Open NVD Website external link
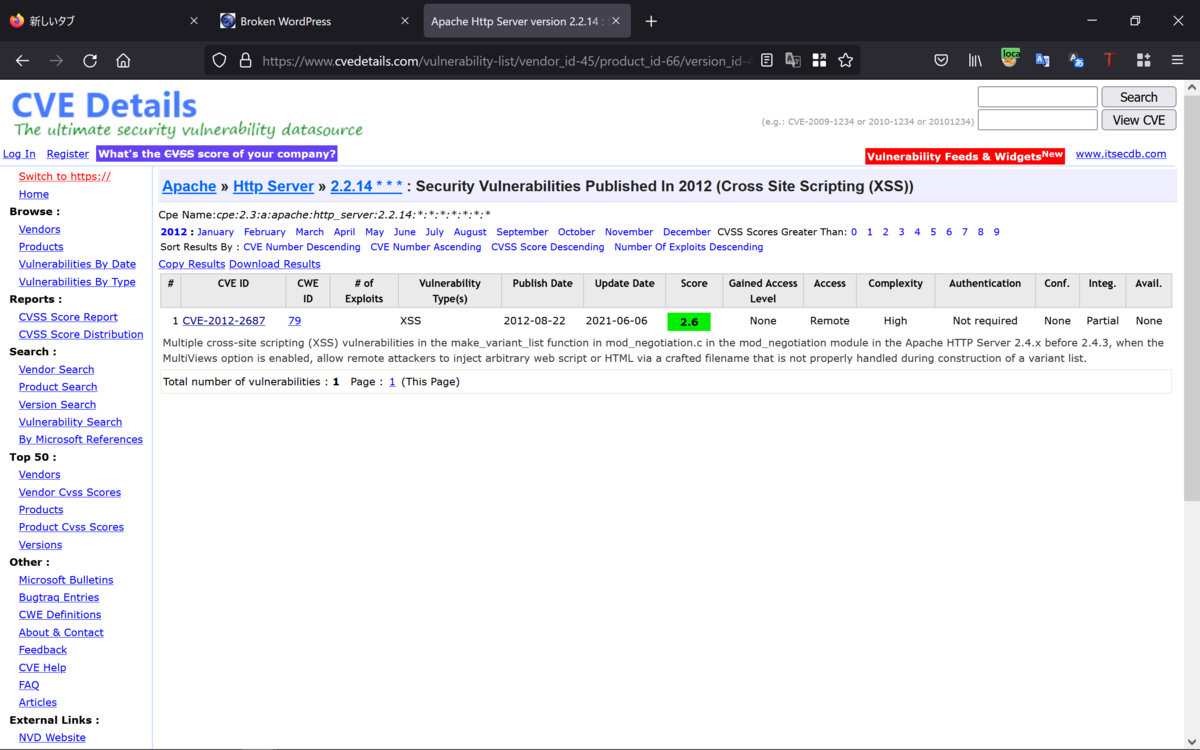Image resolution: width=1200 pixels, height=750 pixels. click(52, 738)
